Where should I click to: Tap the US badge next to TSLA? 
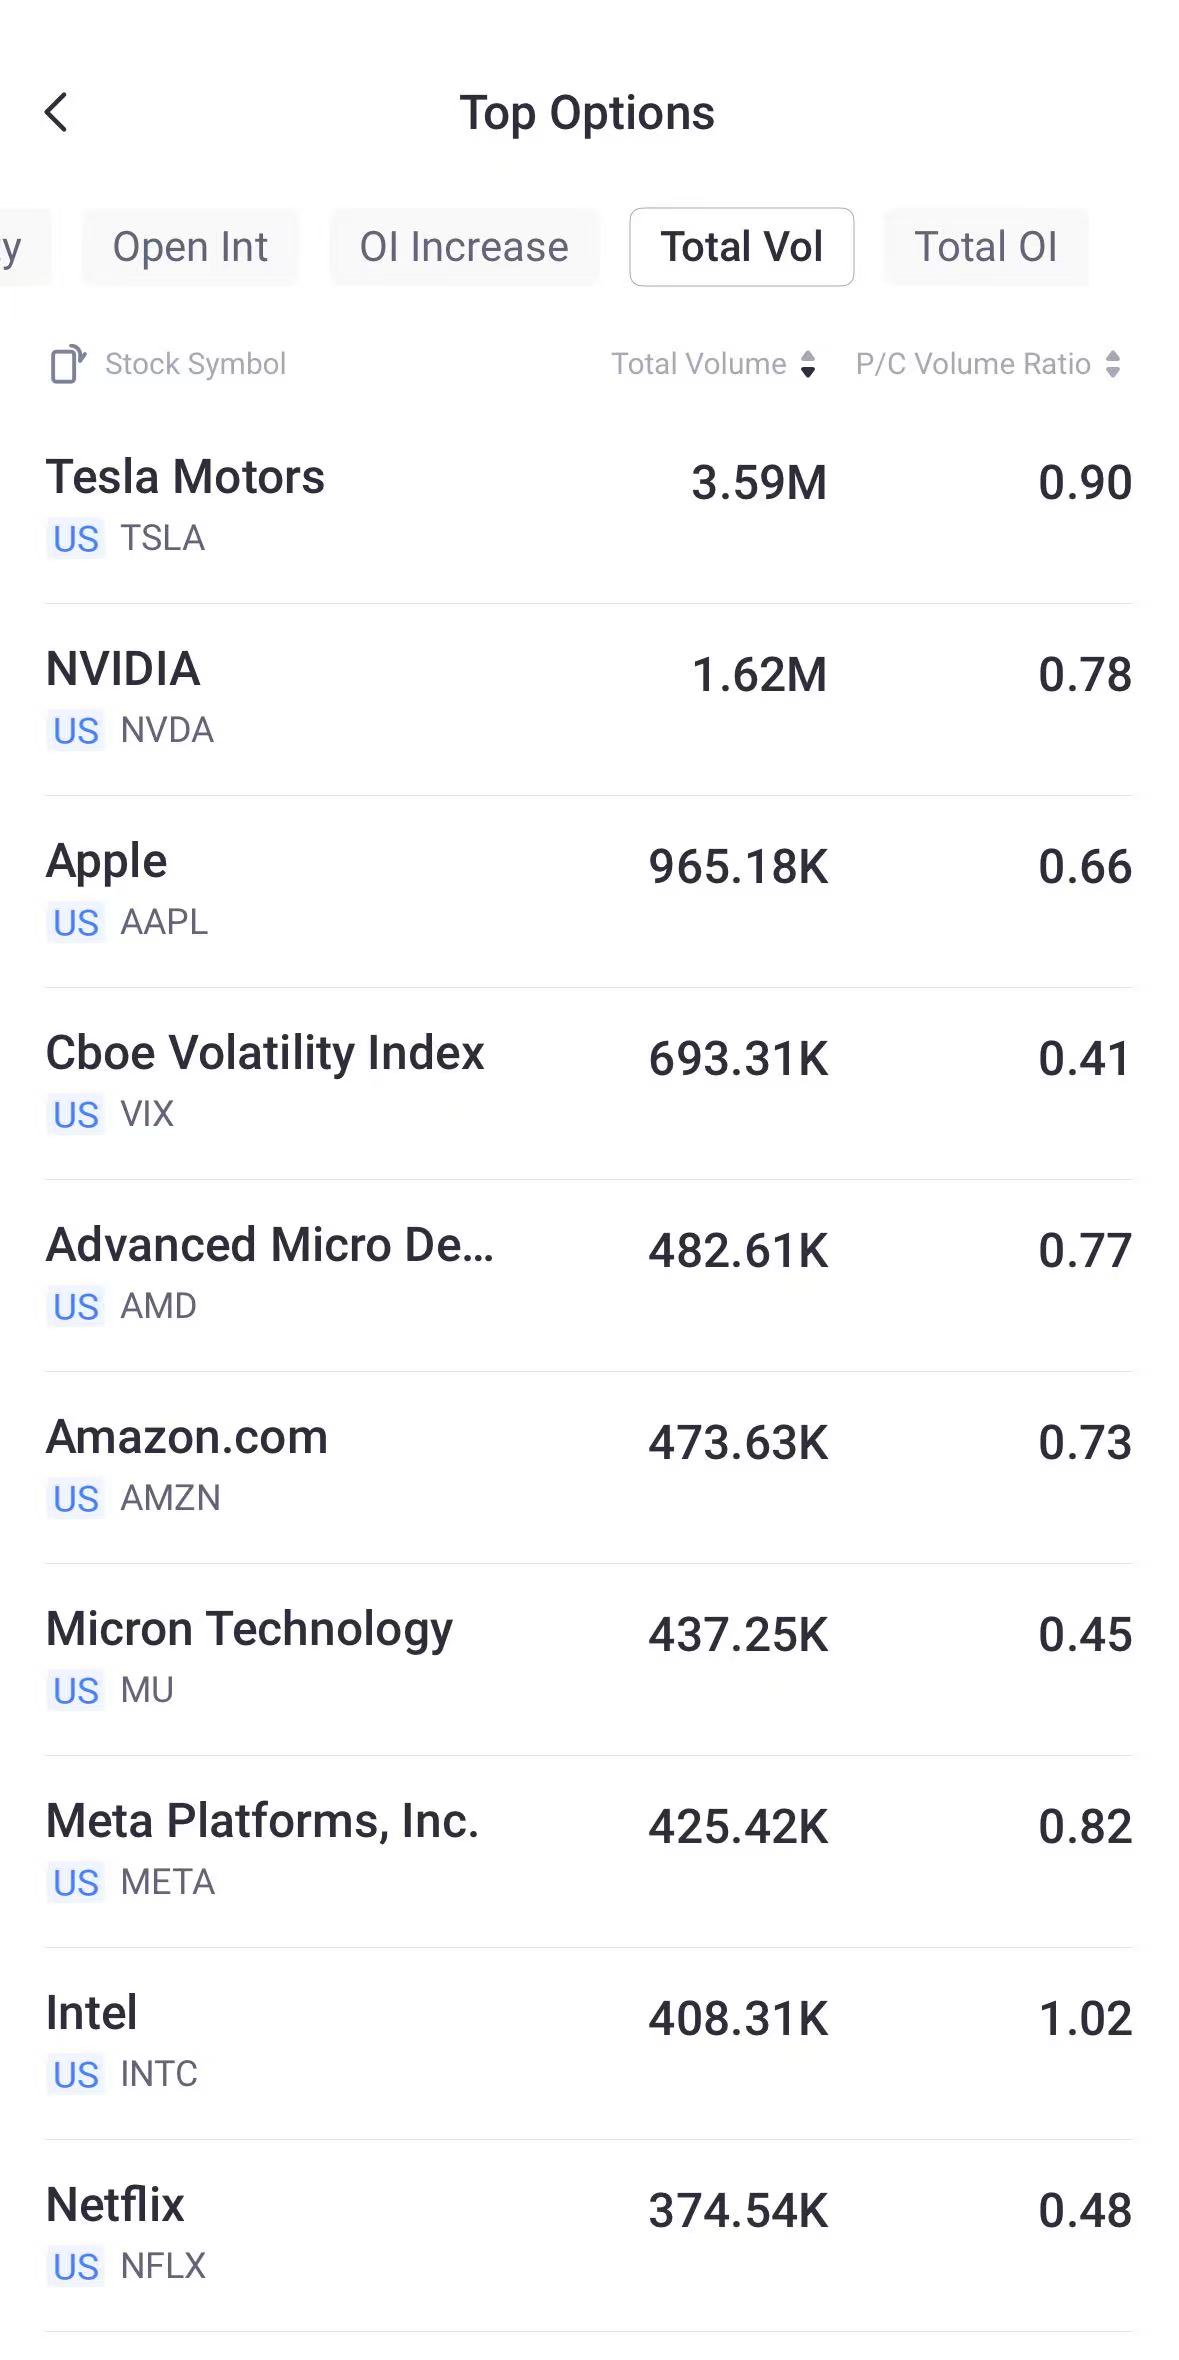point(76,539)
